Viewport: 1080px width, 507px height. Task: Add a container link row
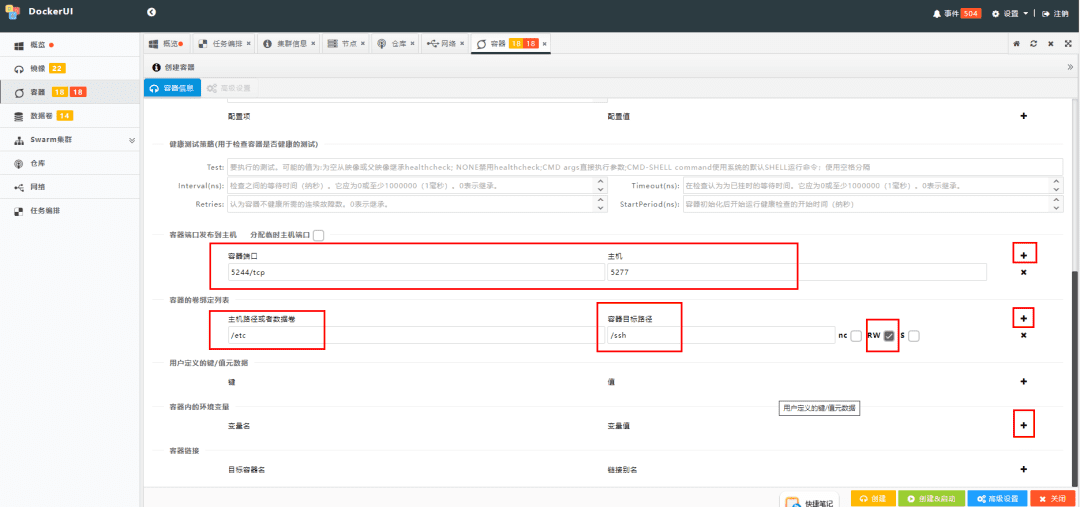point(1023,469)
